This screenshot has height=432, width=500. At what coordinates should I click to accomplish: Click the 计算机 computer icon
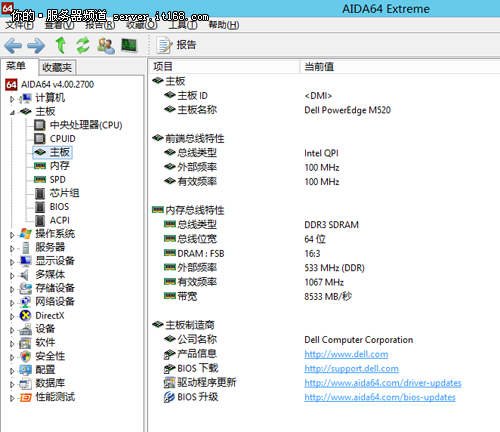point(26,98)
